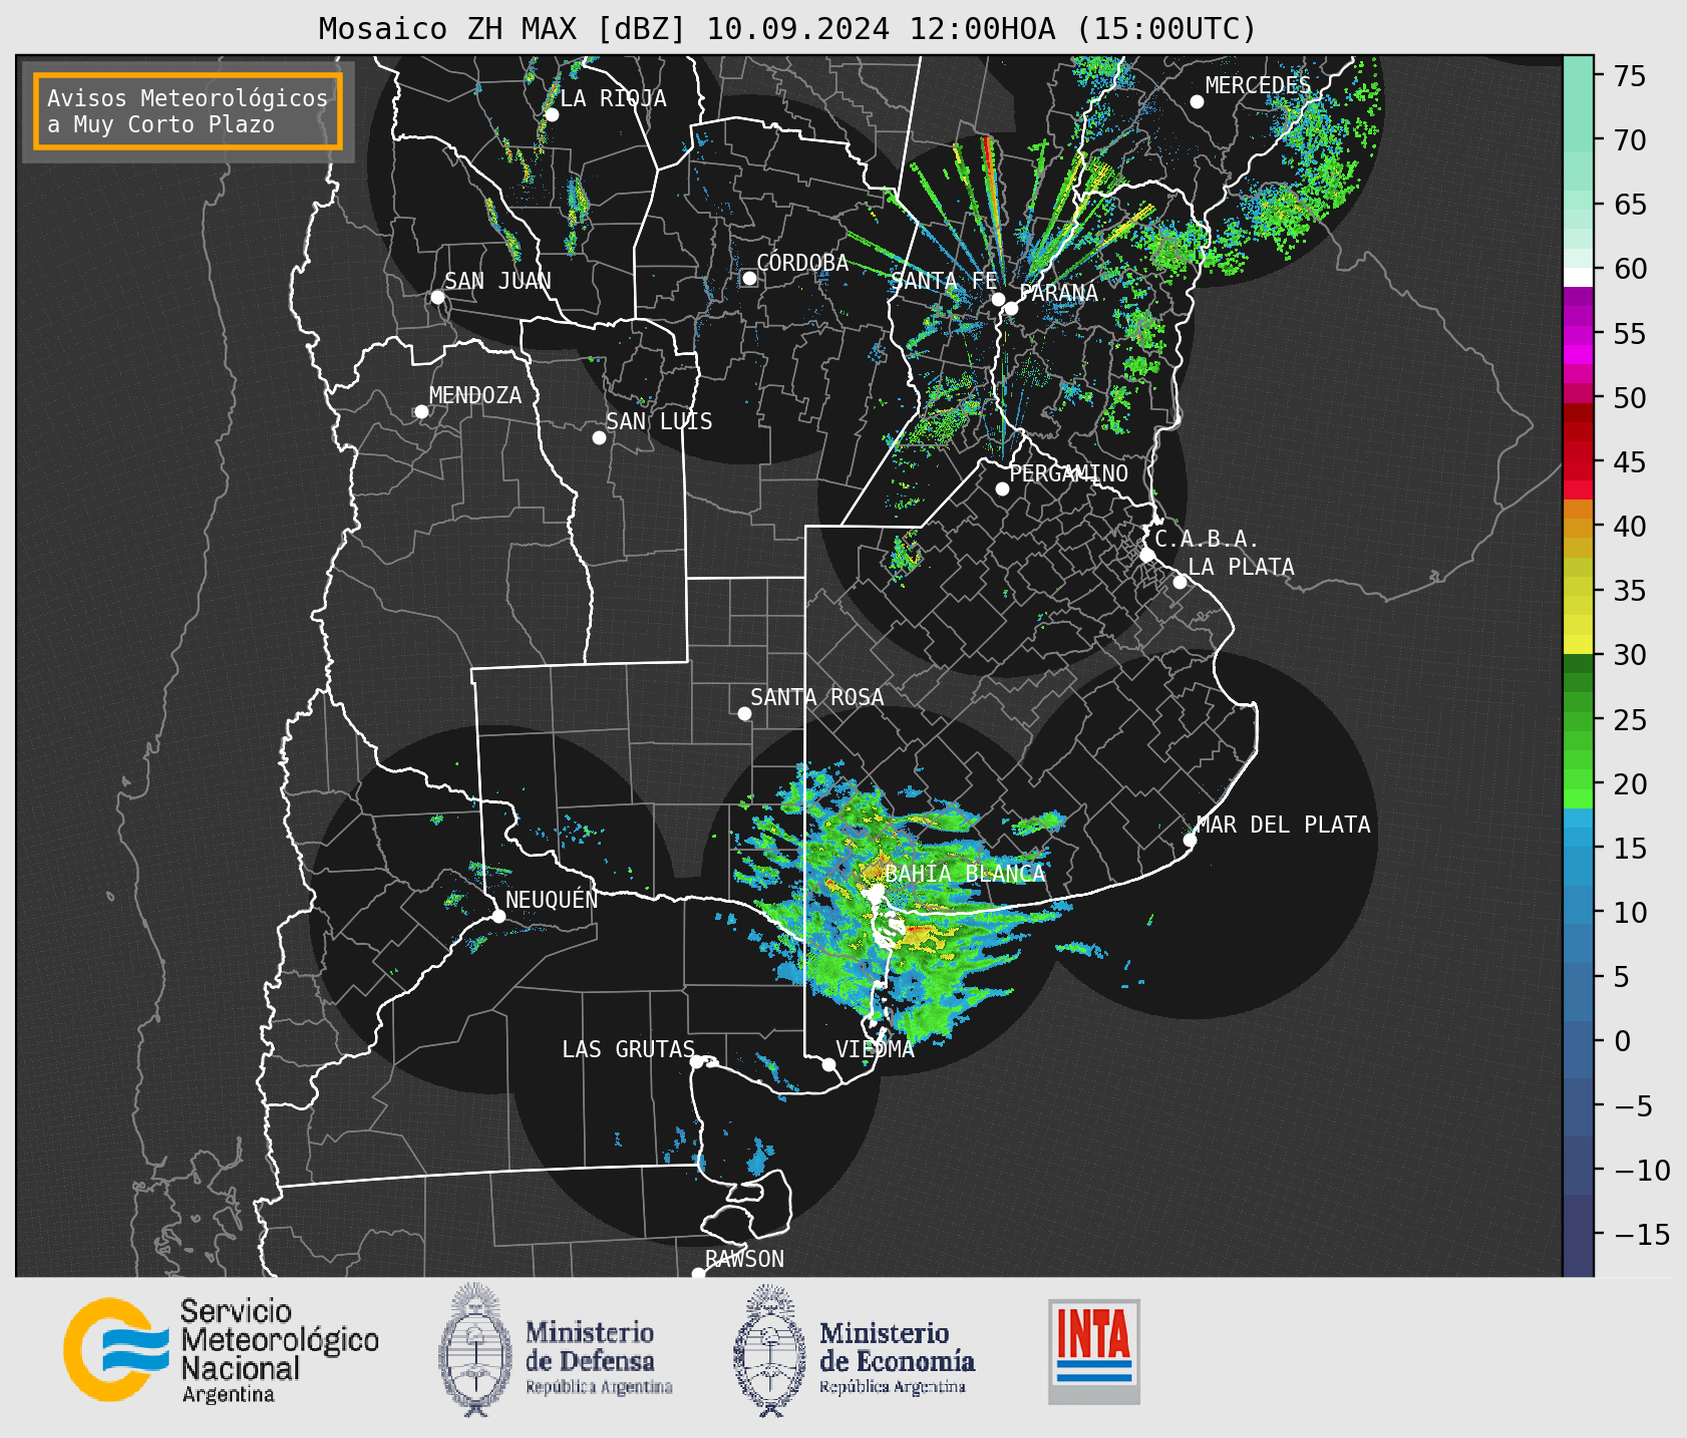The image size is (1687, 1438).
Task: Select the Mar del Plata city marker
Action: click(1189, 840)
